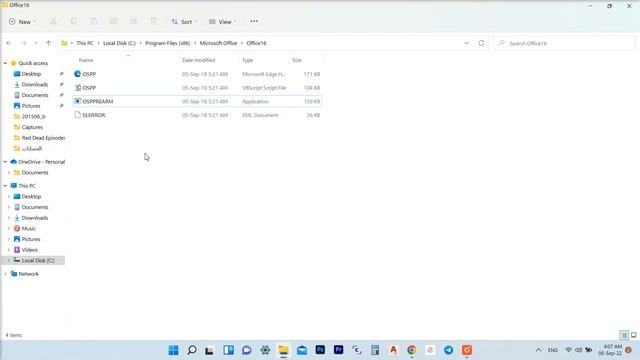The image size is (640, 360).
Task: Click in the Search Office16 field
Action: (x=565, y=43)
